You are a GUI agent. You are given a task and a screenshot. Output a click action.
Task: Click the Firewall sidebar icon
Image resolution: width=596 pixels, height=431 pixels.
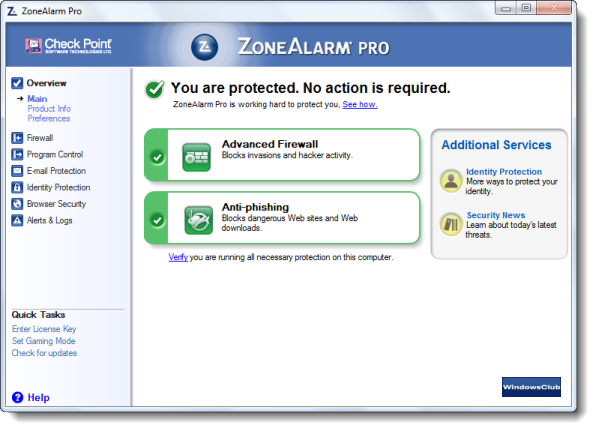point(17,138)
